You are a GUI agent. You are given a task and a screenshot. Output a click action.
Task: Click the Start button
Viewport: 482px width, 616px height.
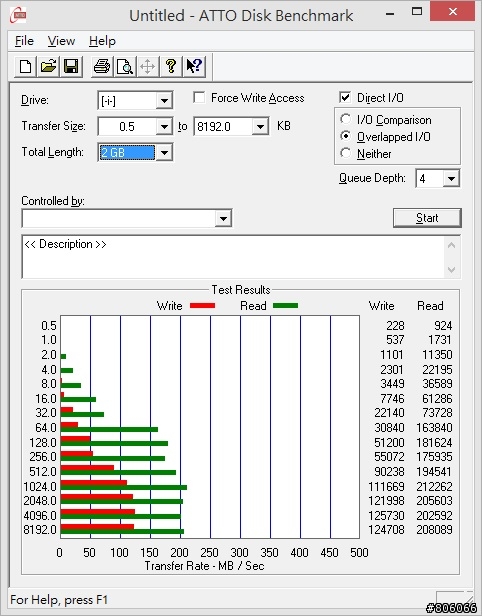click(427, 218)
